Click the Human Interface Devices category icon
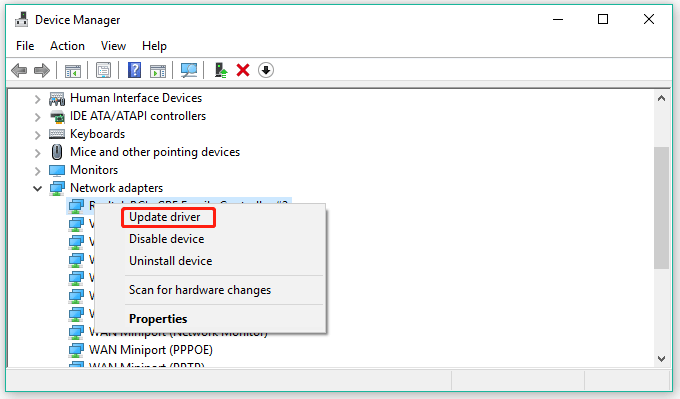The width and height of the screenshot is (680, 399). click(x=57, y=98)
